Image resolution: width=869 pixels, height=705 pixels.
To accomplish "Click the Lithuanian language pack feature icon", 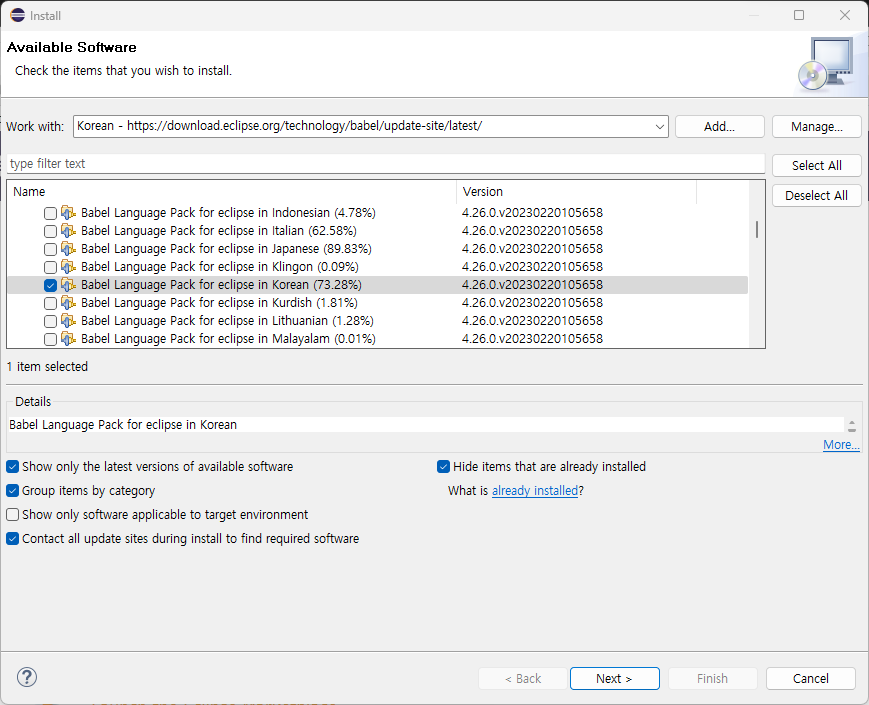I will (x=68, y=321).
